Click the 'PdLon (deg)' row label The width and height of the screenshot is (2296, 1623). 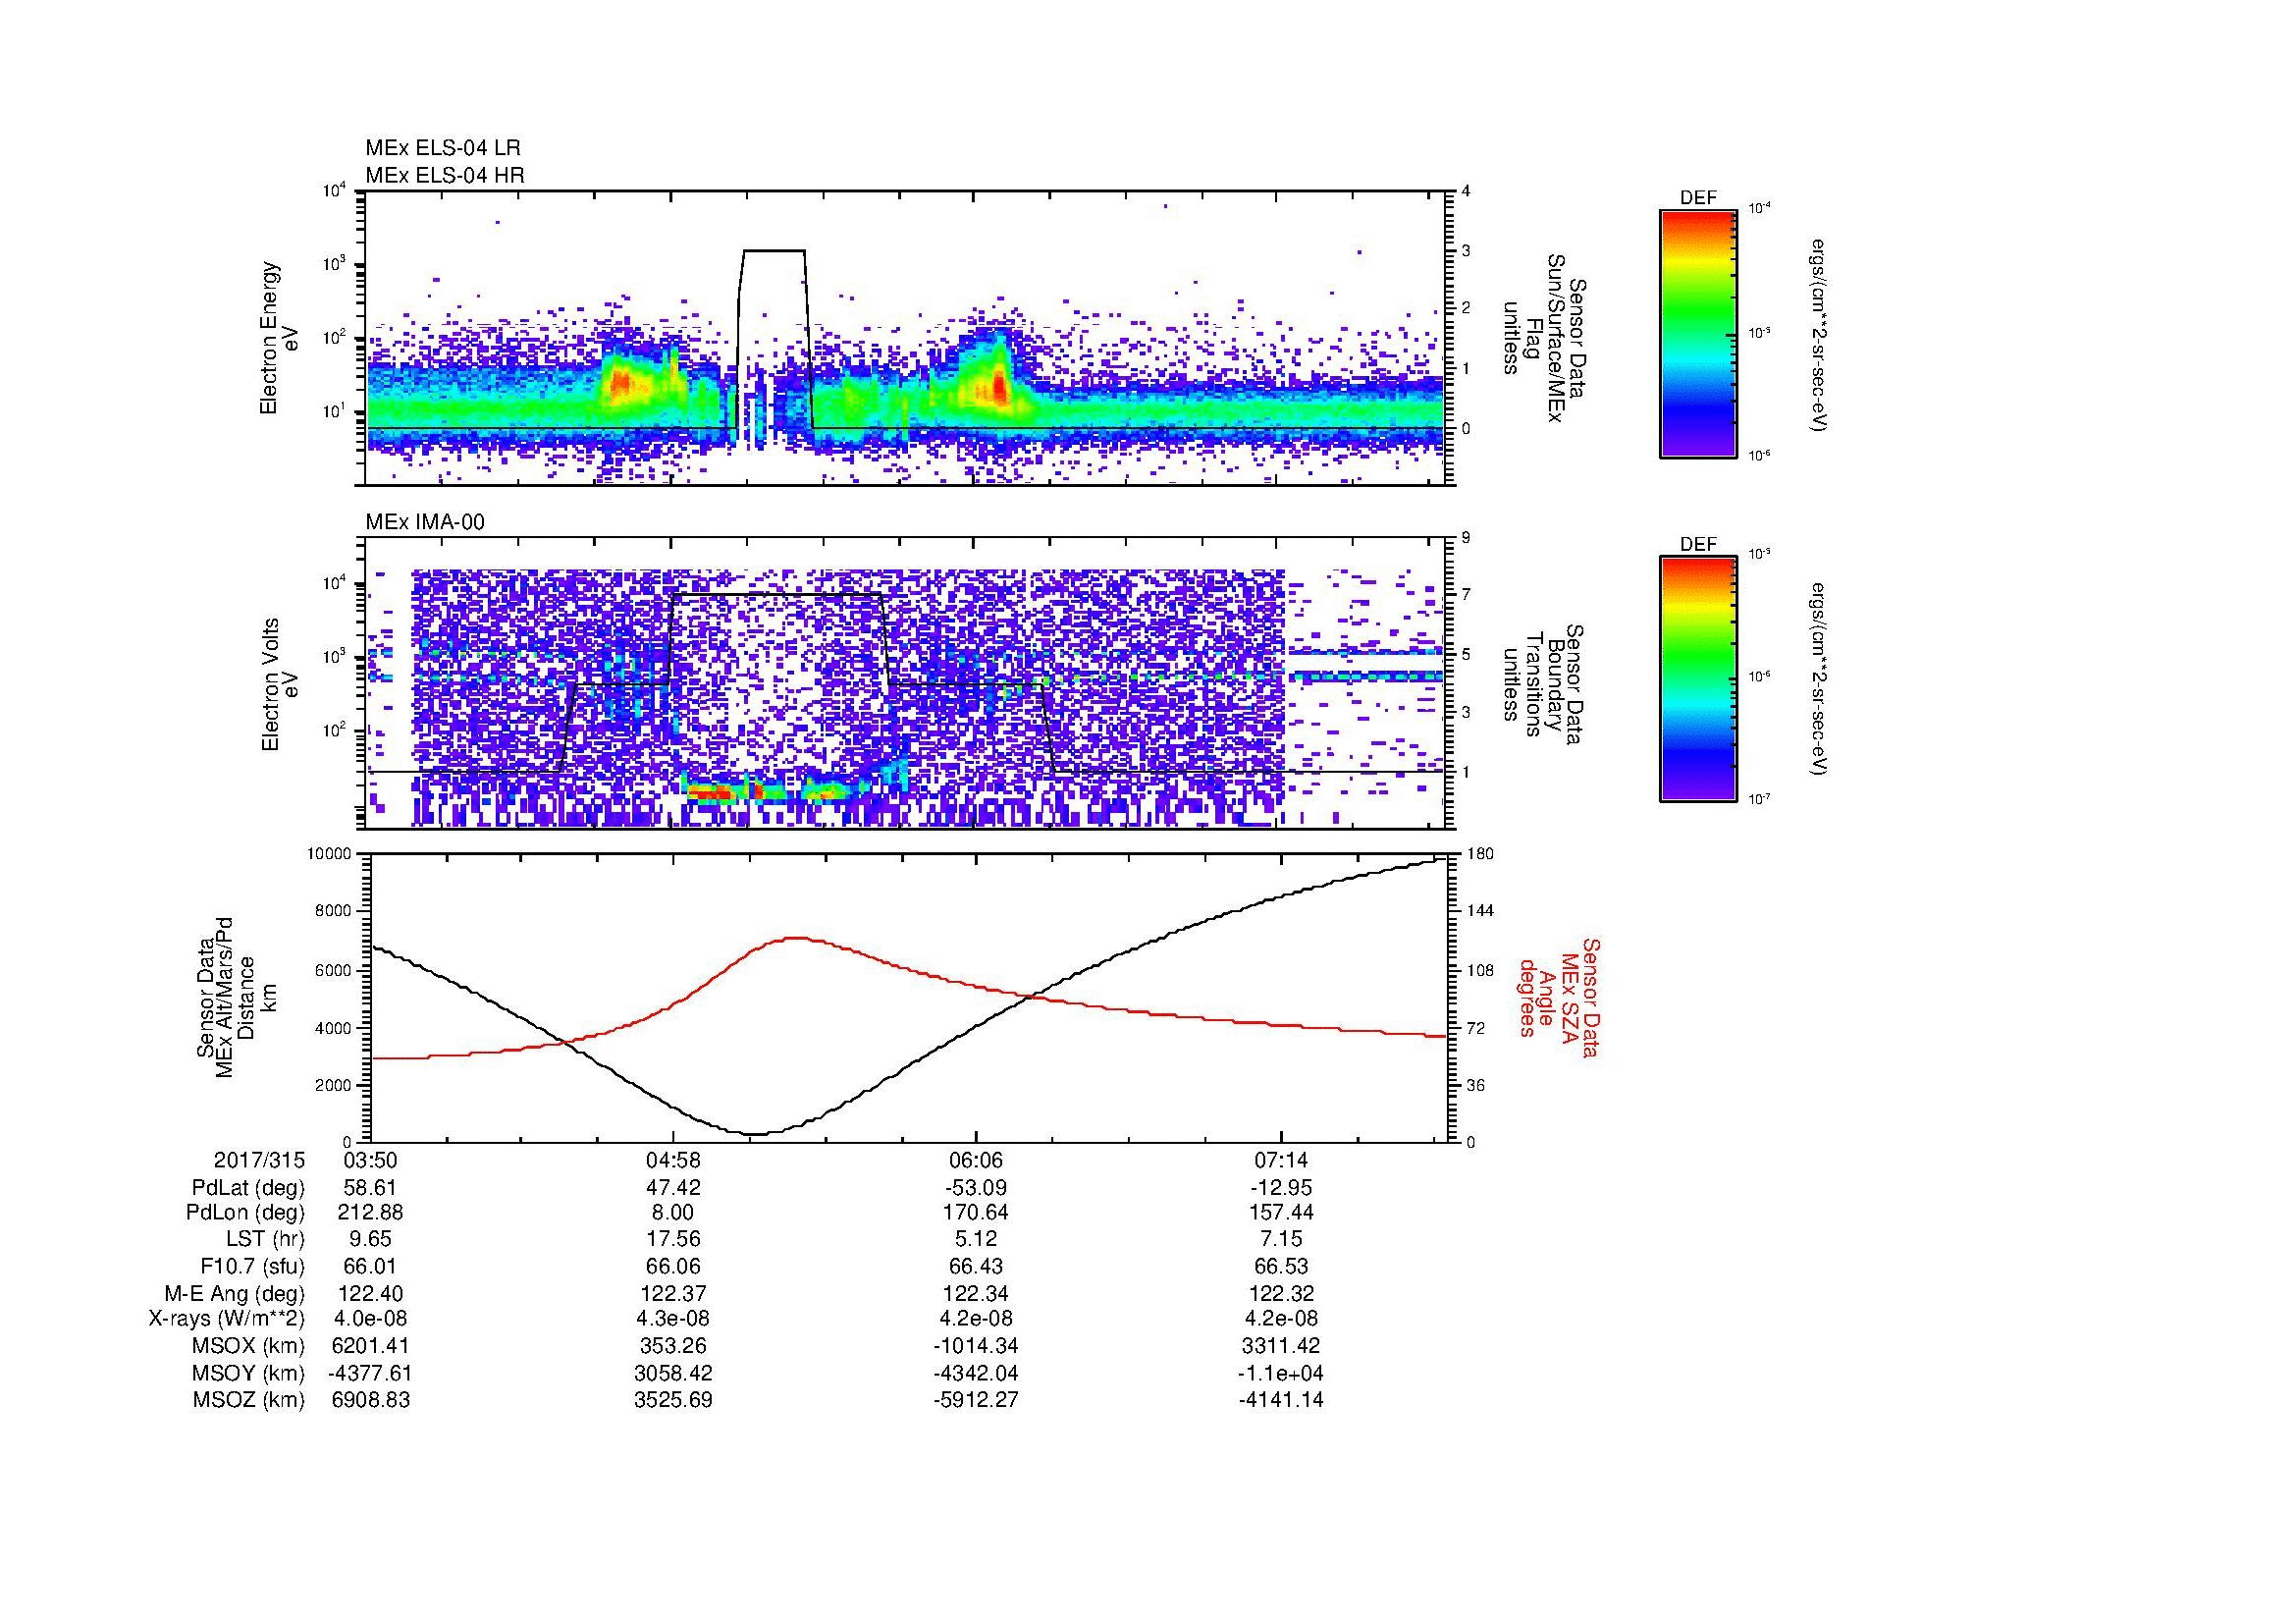coord(246,1213)
